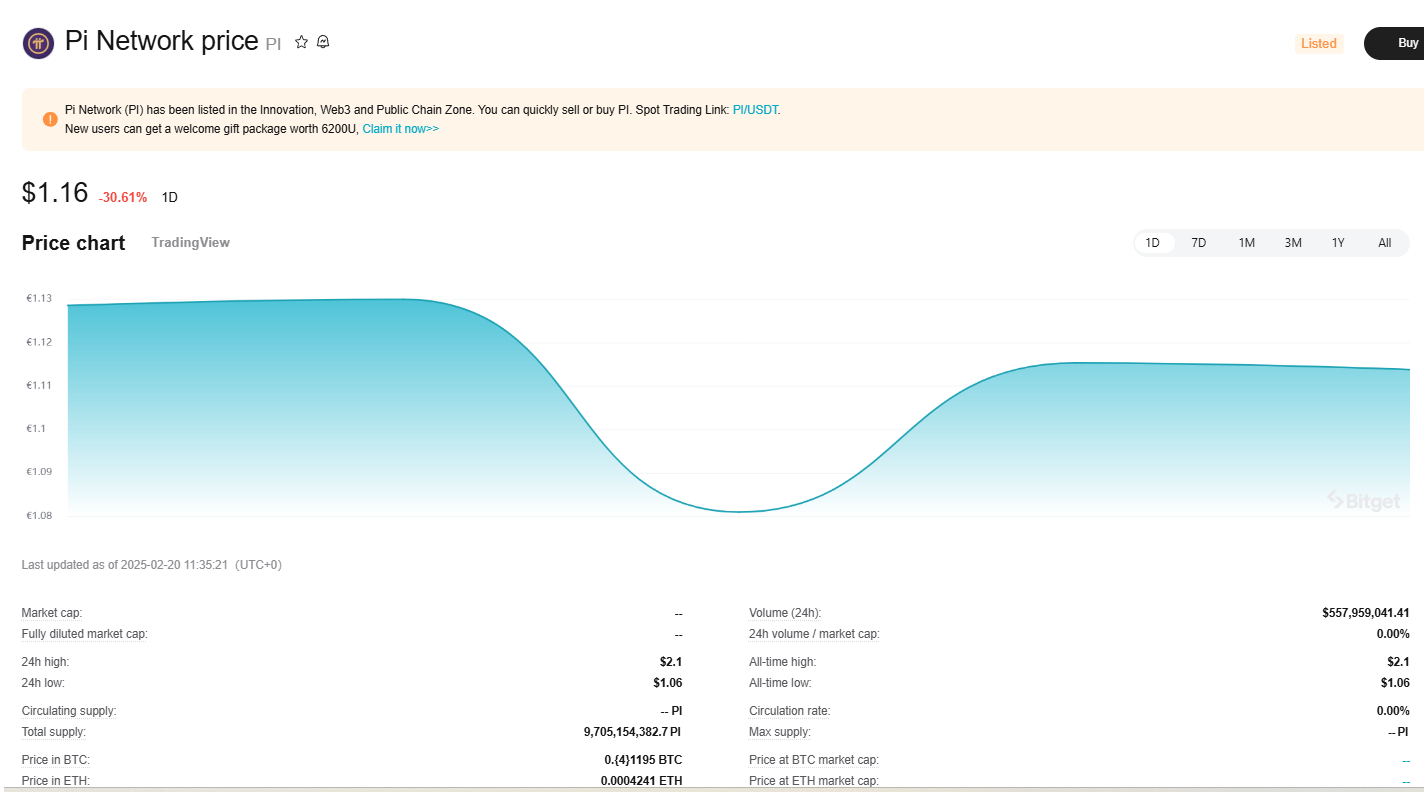Click the €1.1 axis label
1428x796 pixels.
pos(36,428)
